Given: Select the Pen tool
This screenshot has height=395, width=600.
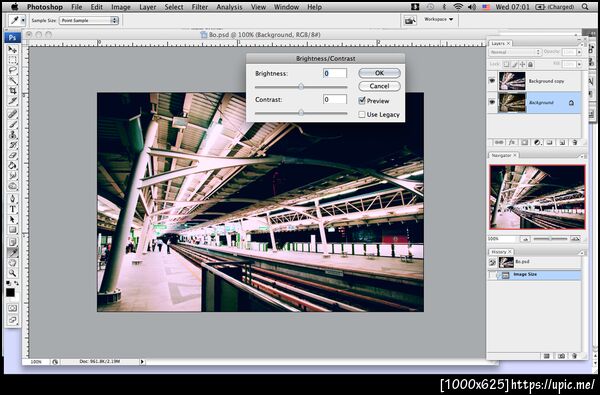Looking at the screenshot, I should coord(12,199).
